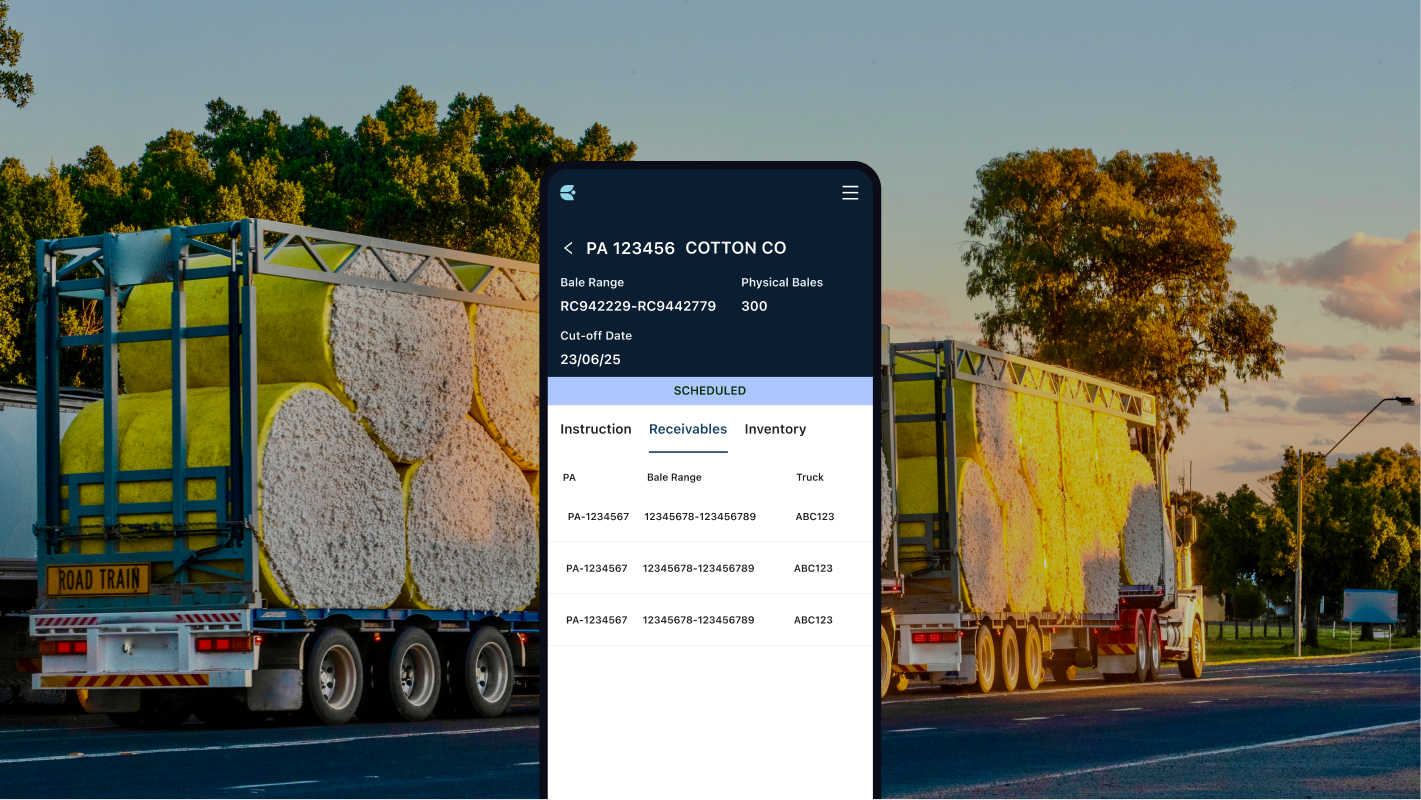The image size is (1421, 800).
Task: Click the PA 123456 COTTON CO title
Action: [686, 248]
